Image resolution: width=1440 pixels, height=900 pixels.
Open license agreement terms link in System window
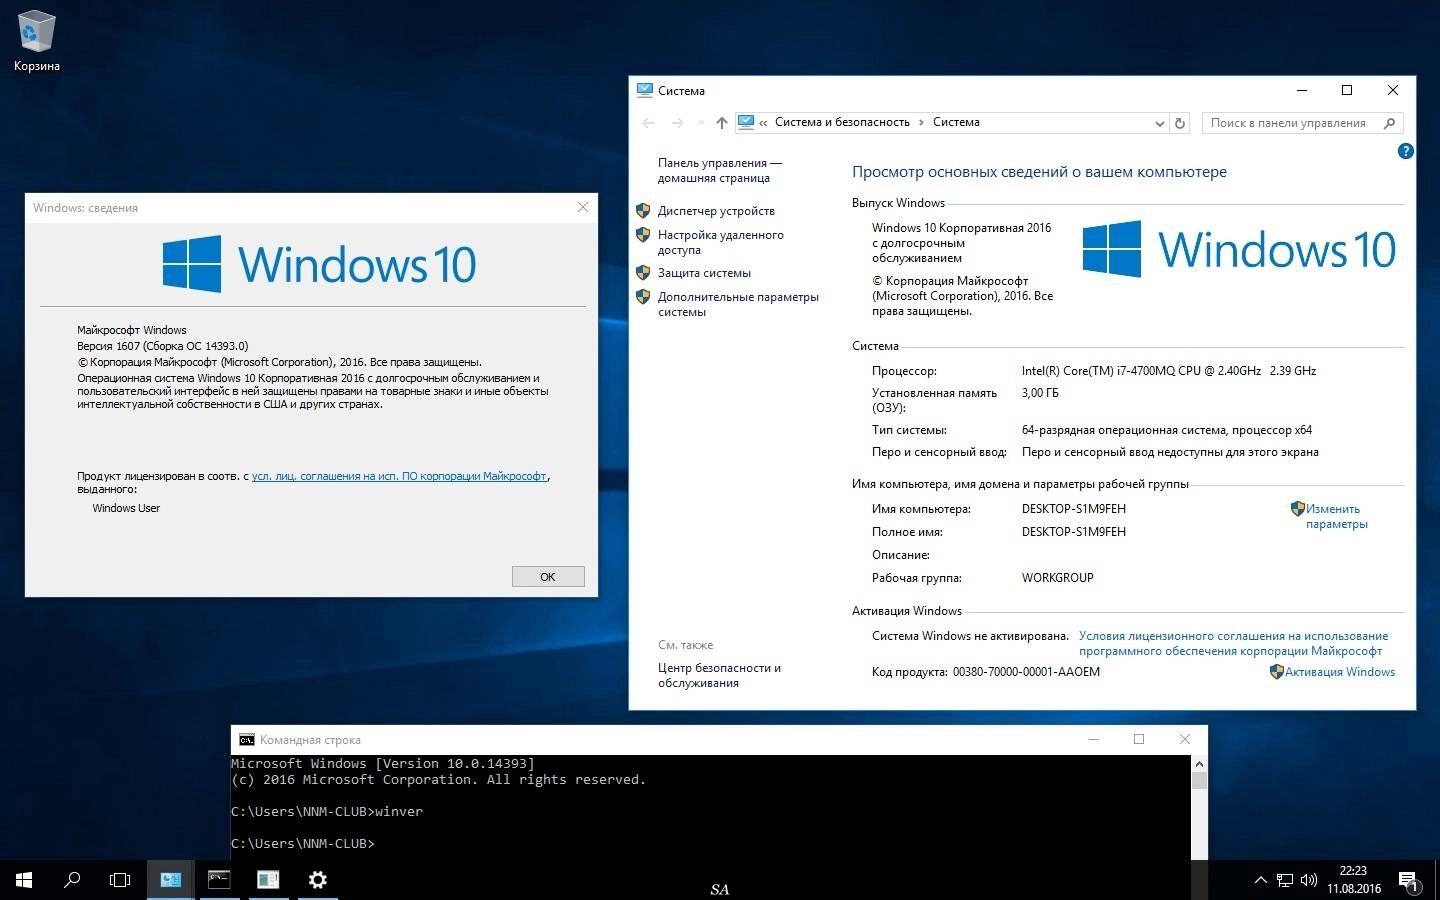[x=1233, y=643]
